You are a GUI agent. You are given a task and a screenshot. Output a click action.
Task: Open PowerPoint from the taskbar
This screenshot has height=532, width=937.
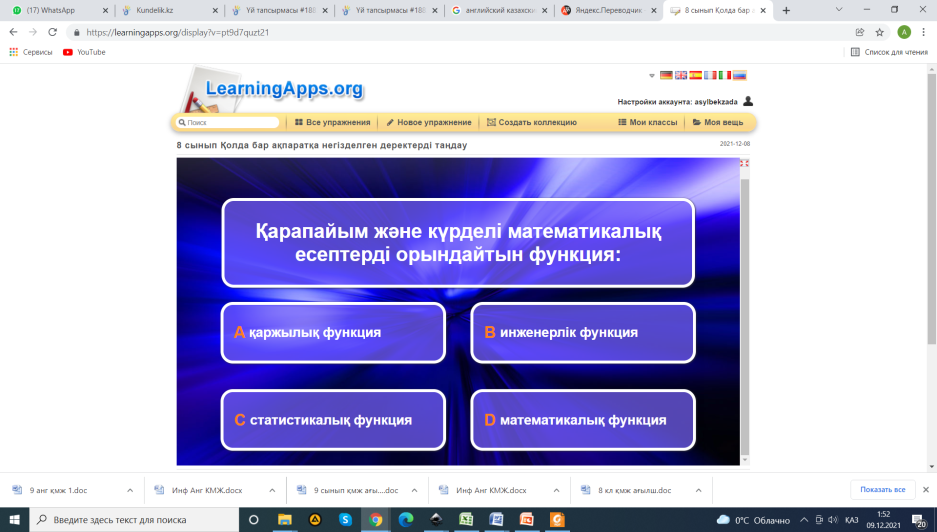(x=527, y=519)
